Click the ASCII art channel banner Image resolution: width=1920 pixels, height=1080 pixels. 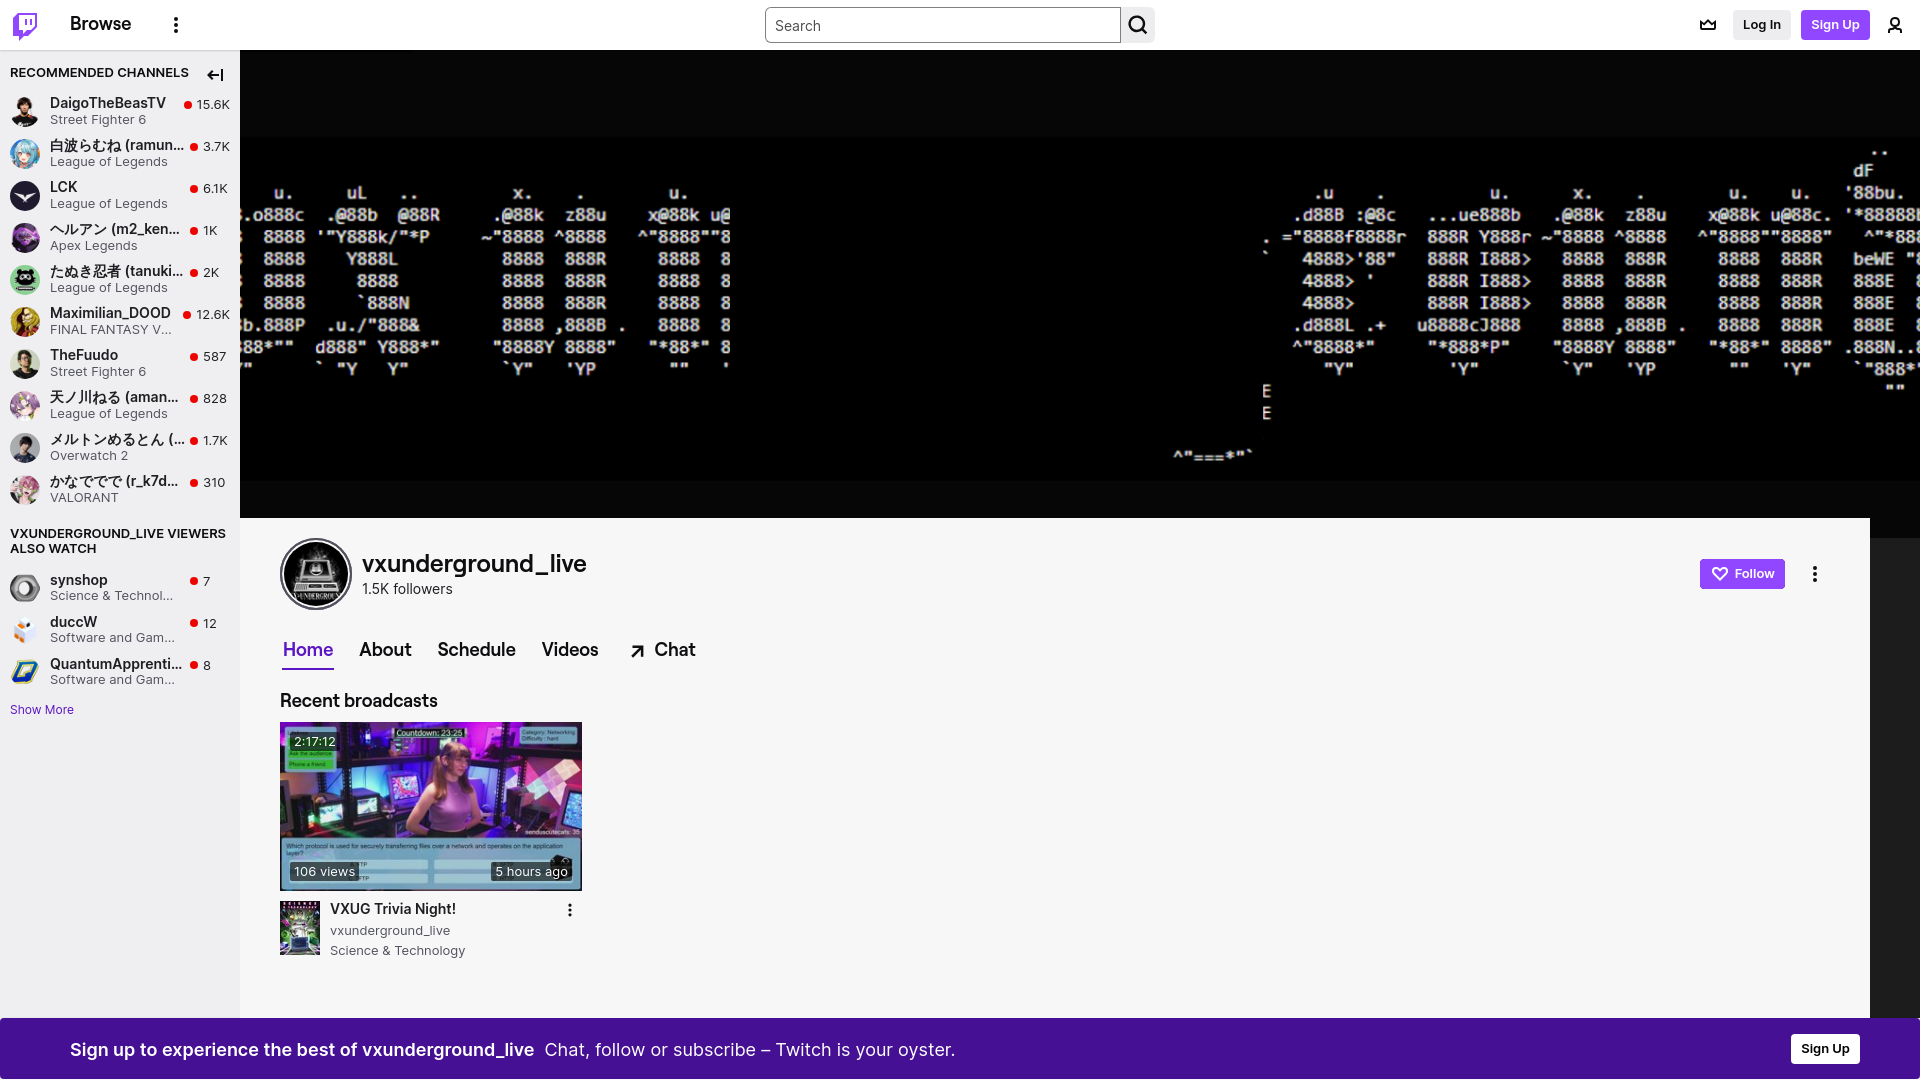pyautogui.click(x=1080, y=284)
